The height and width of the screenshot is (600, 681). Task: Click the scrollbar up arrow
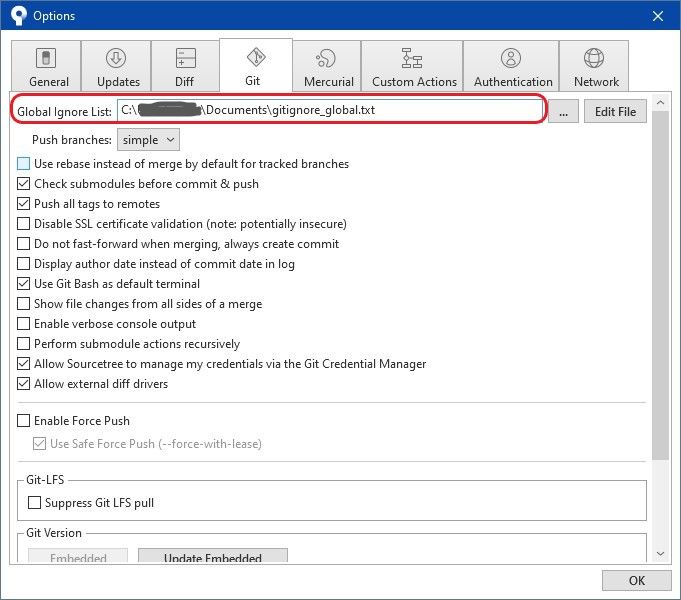(x=661, y=103)
